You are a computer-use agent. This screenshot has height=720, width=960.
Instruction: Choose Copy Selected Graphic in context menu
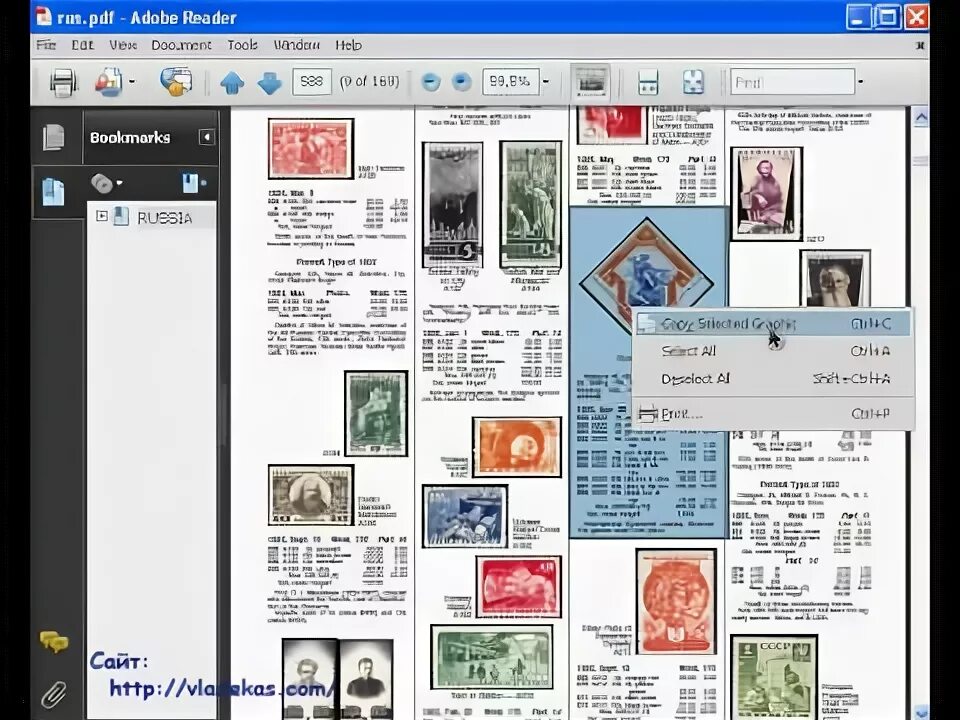[x=772, y=323]
